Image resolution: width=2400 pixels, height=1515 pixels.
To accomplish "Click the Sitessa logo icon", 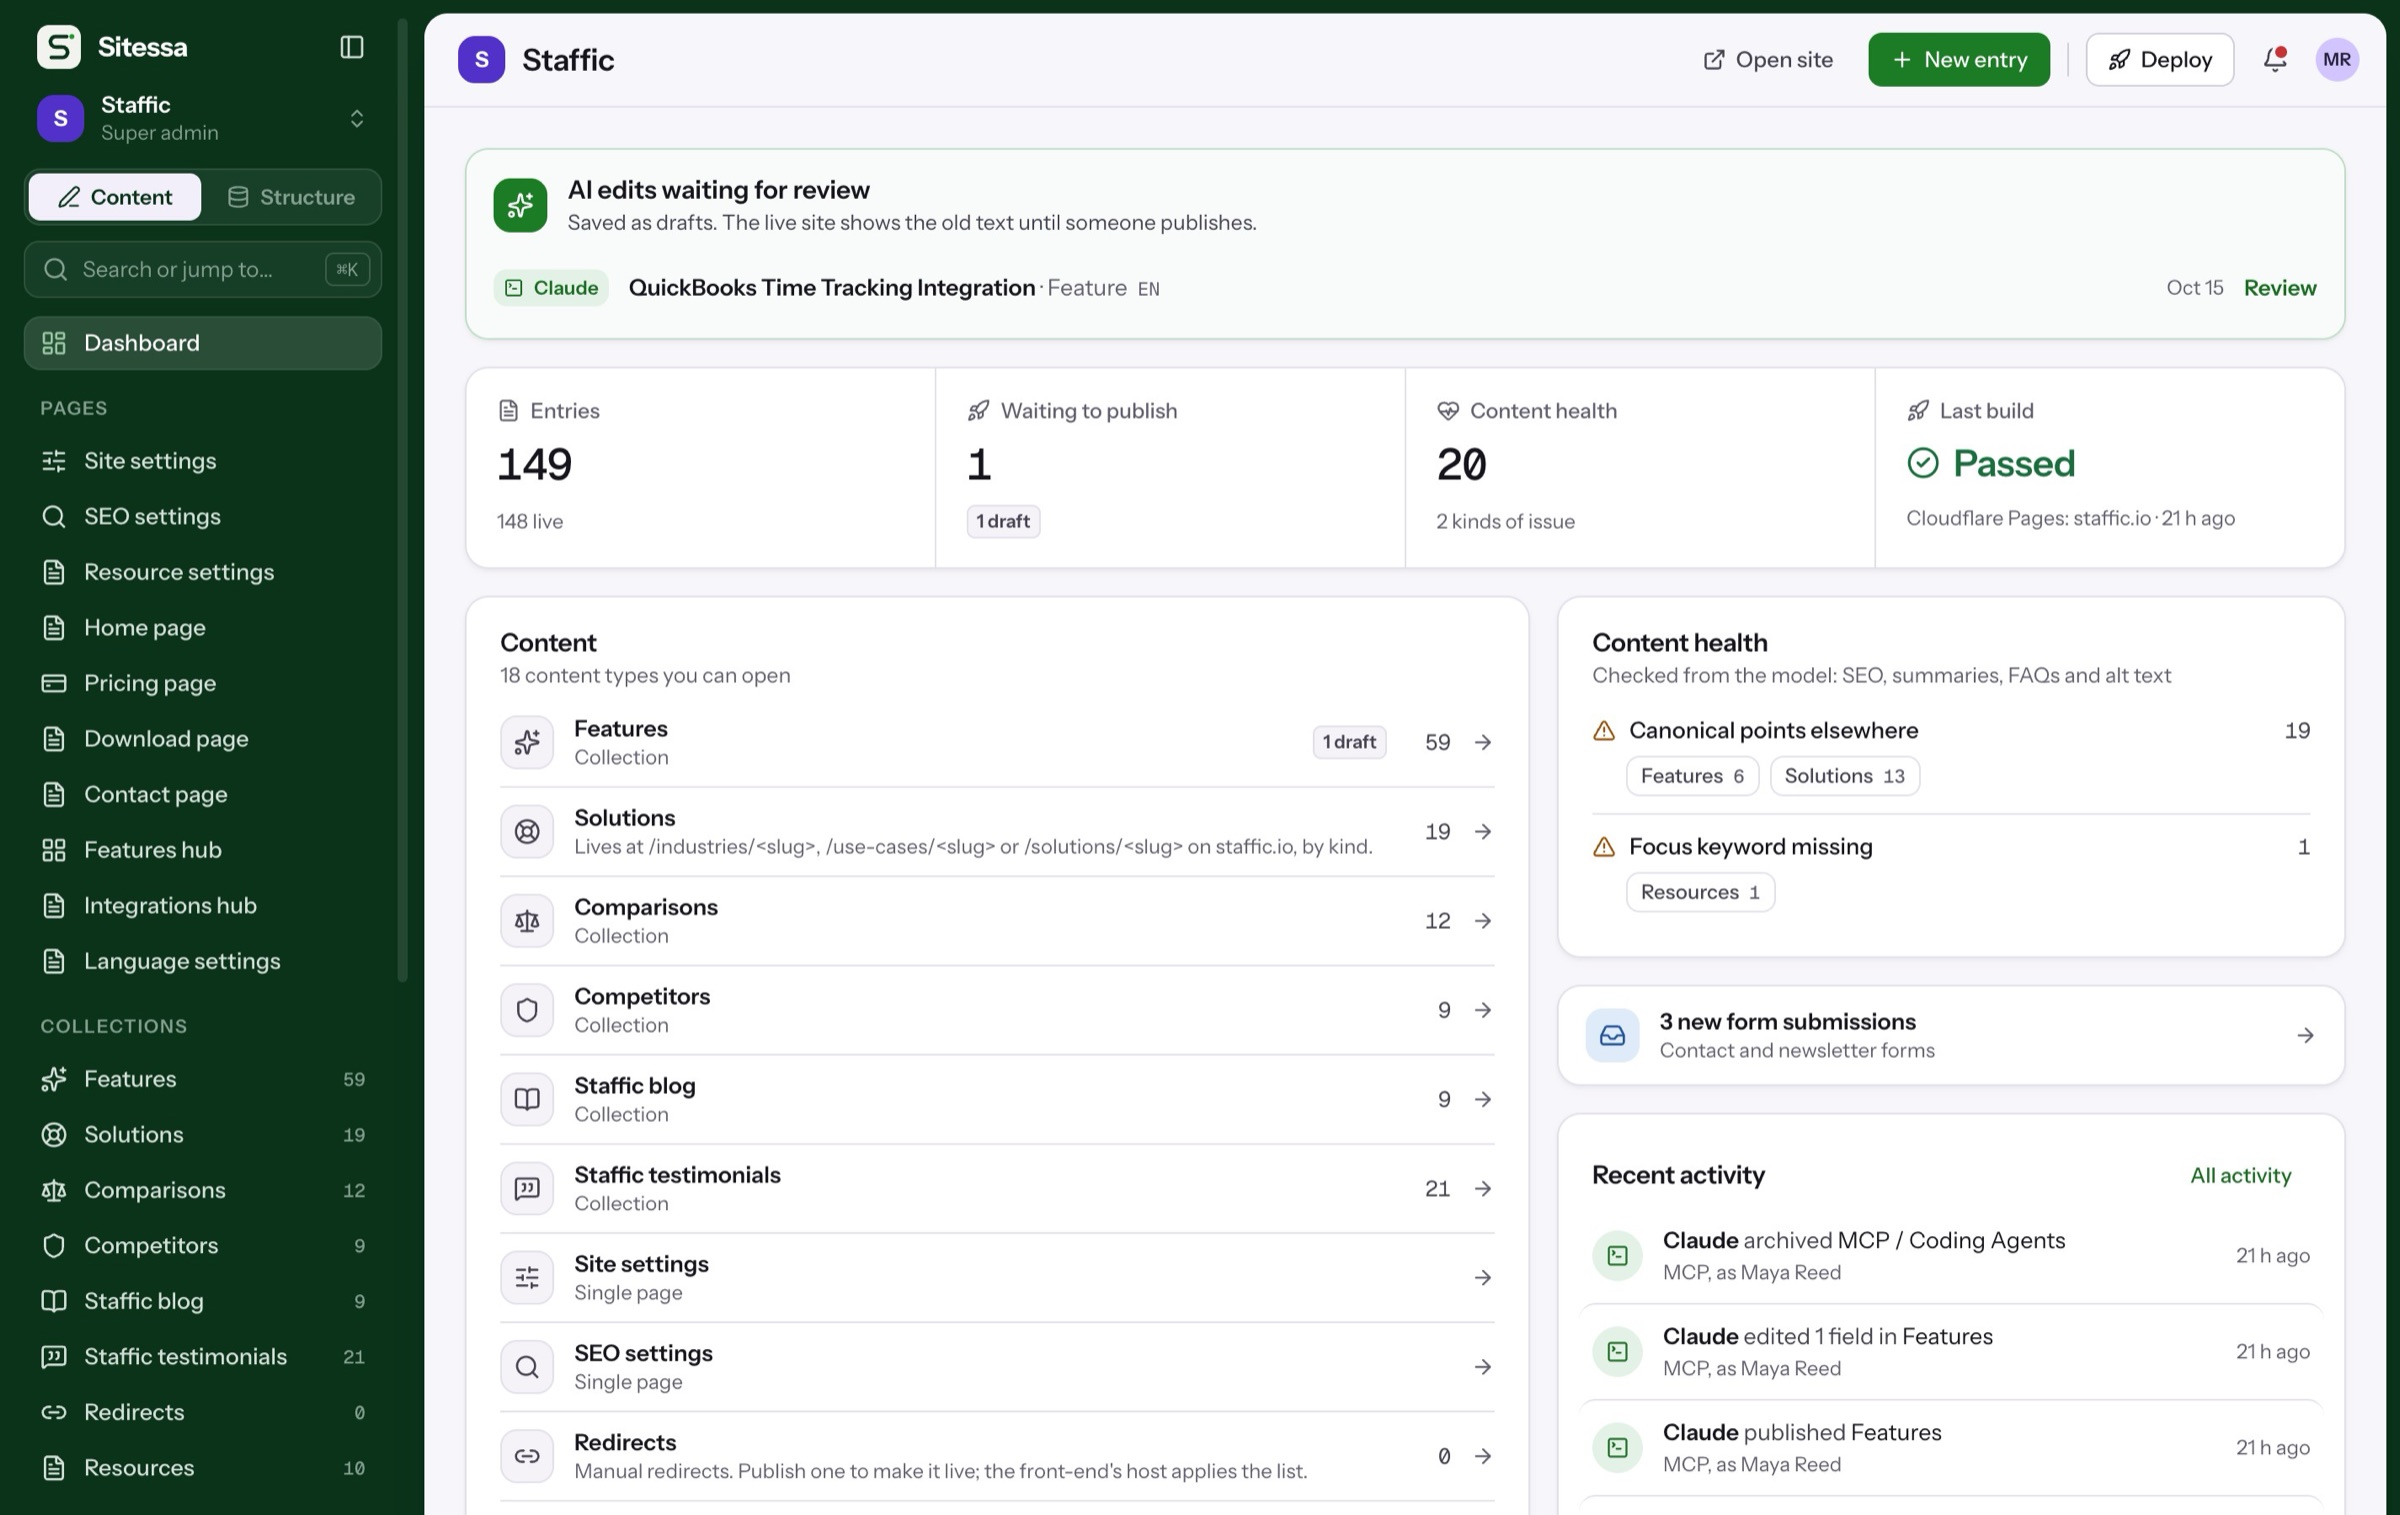I will pyautogui.click(x=59, y=47).
